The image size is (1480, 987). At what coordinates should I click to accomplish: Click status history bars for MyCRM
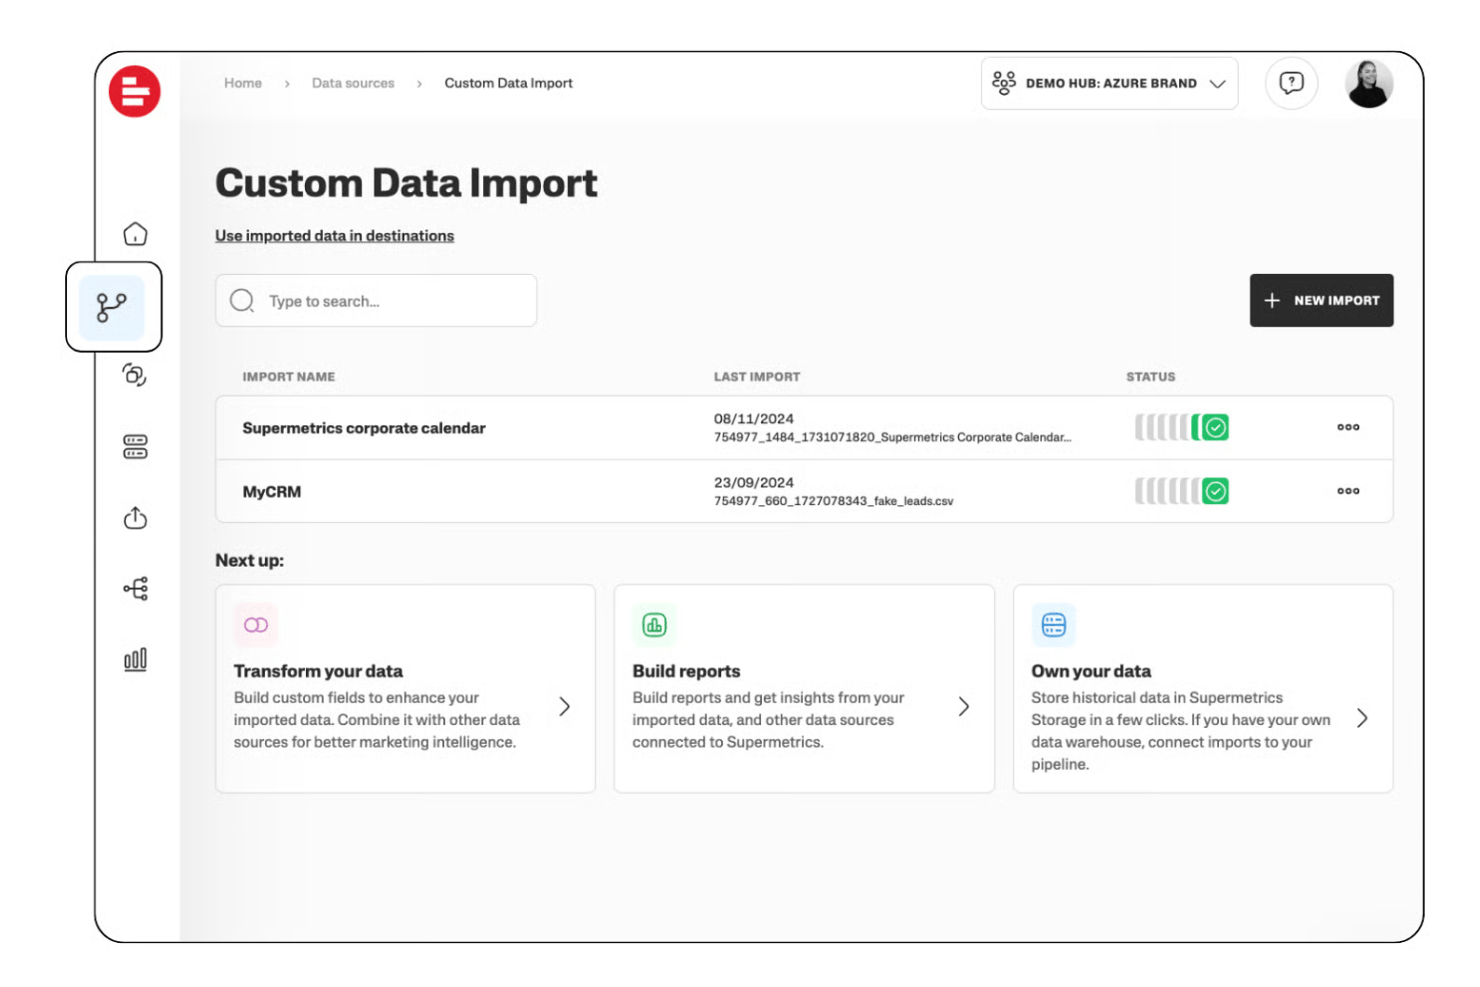coord(1166,491)
